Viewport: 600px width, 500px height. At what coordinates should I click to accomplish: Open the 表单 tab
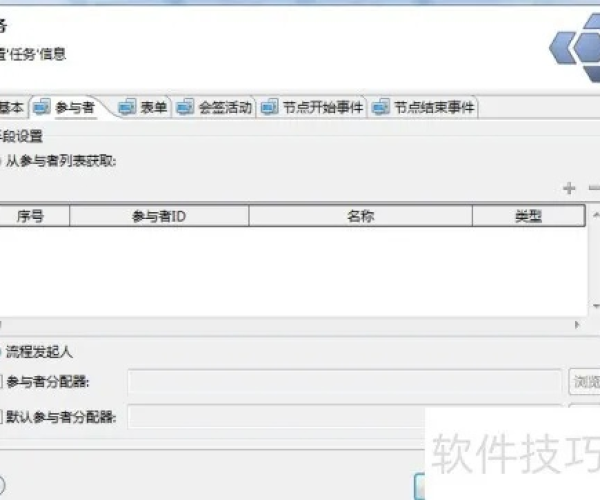(143, 107)
